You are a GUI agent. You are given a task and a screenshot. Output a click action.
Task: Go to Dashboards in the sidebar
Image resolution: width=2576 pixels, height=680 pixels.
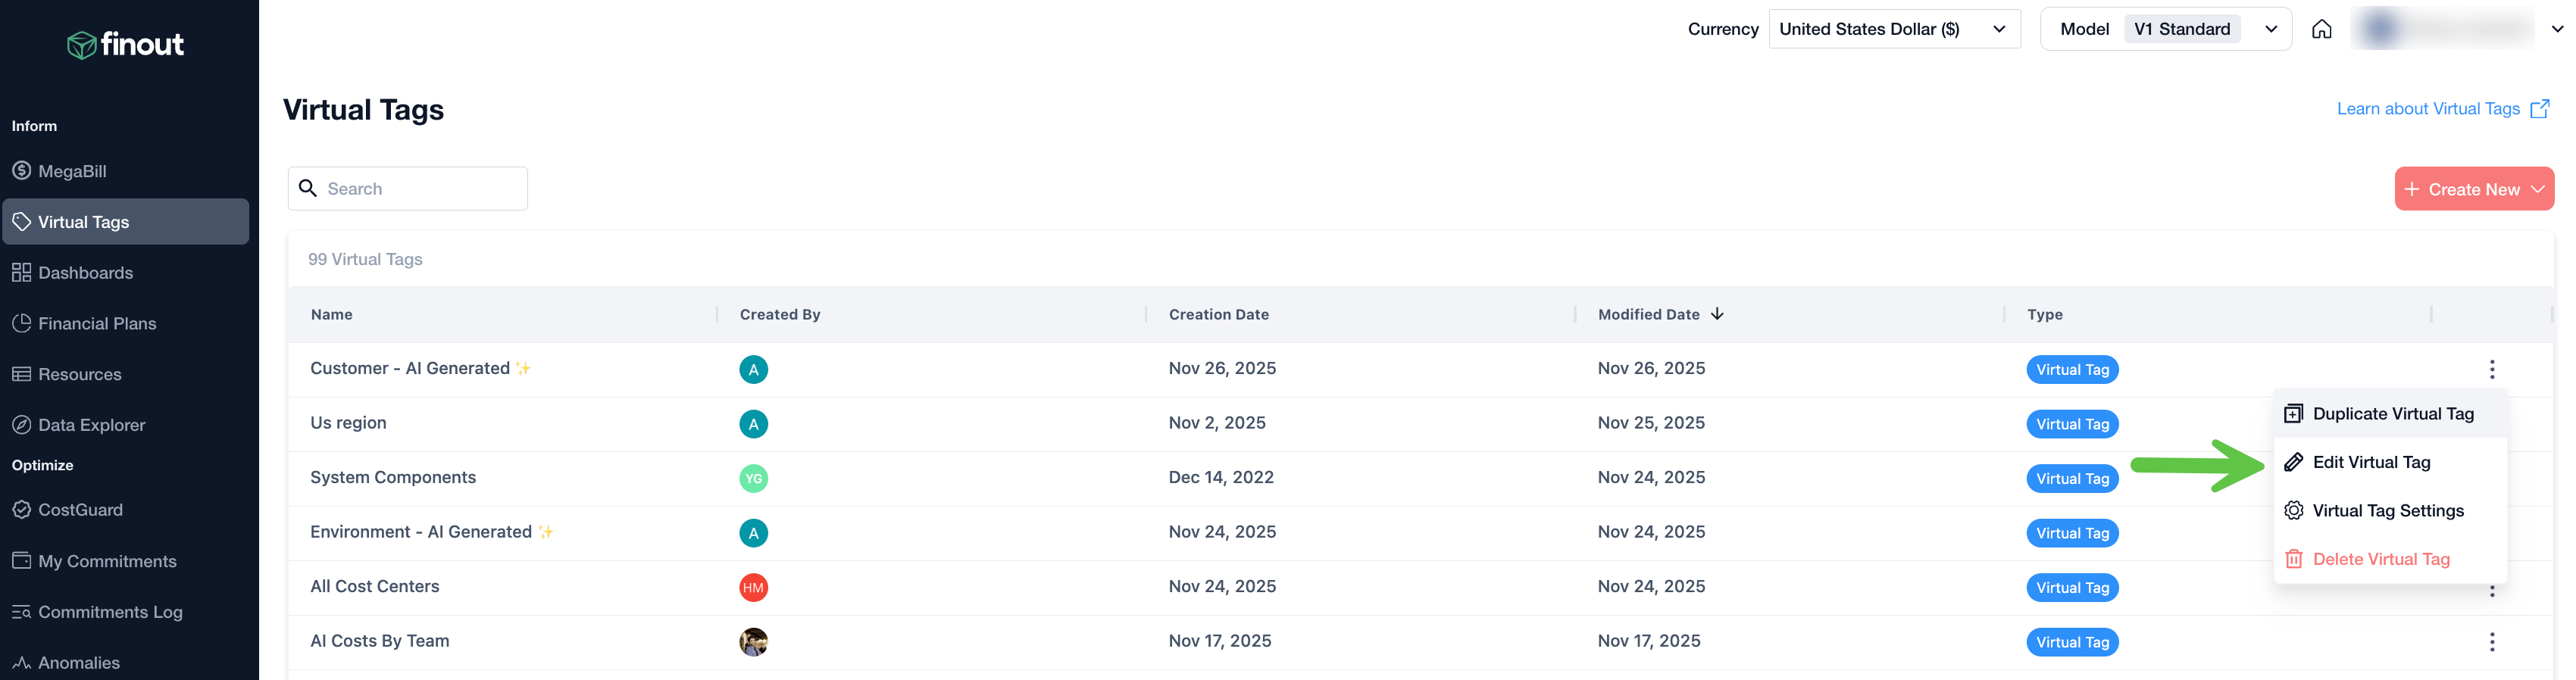click(85, 273)
